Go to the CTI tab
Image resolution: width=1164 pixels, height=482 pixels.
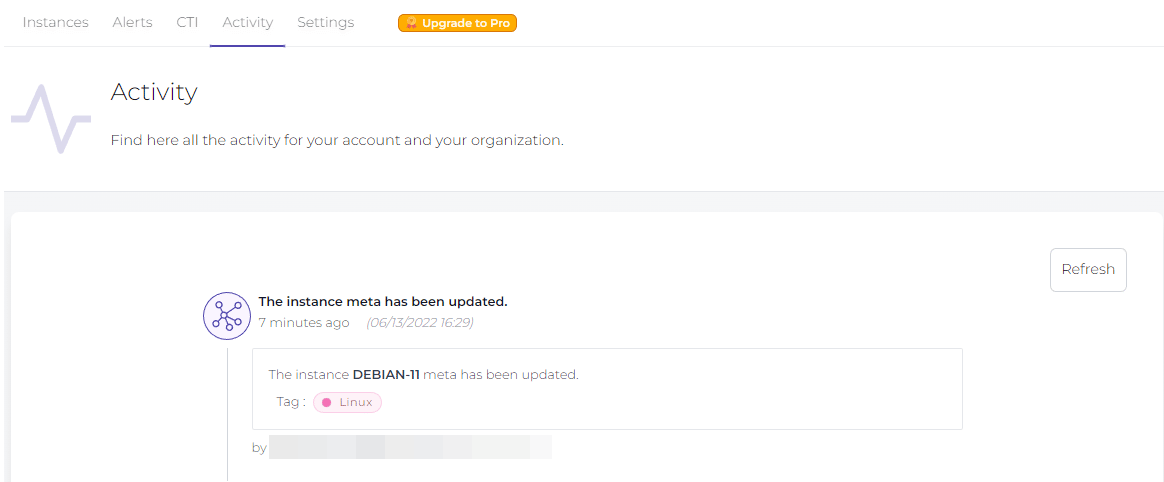187,22
